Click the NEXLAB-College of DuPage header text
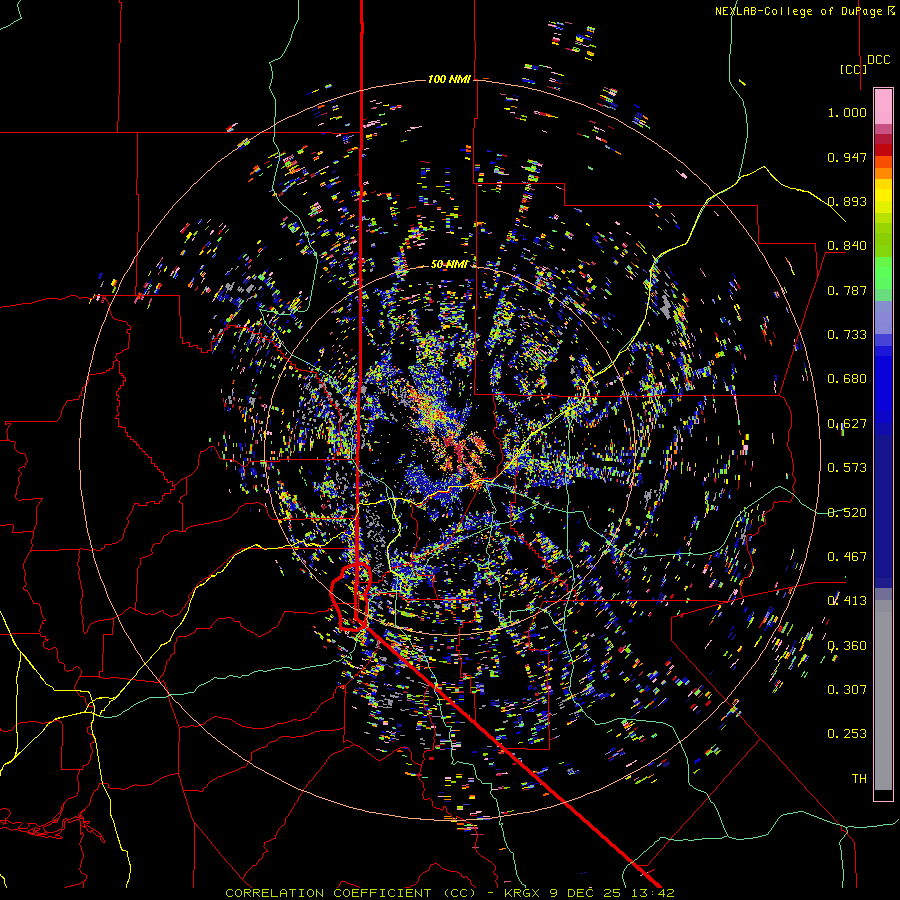900x900 pixels. coord(804,11)
